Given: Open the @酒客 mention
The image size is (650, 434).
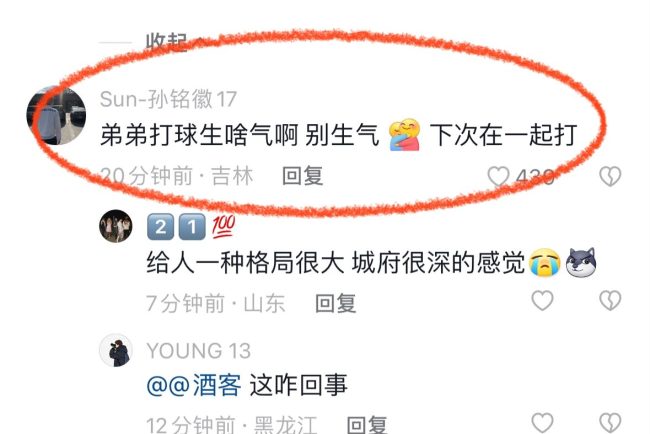Looking at the screenshot, I should click(194, 386).
